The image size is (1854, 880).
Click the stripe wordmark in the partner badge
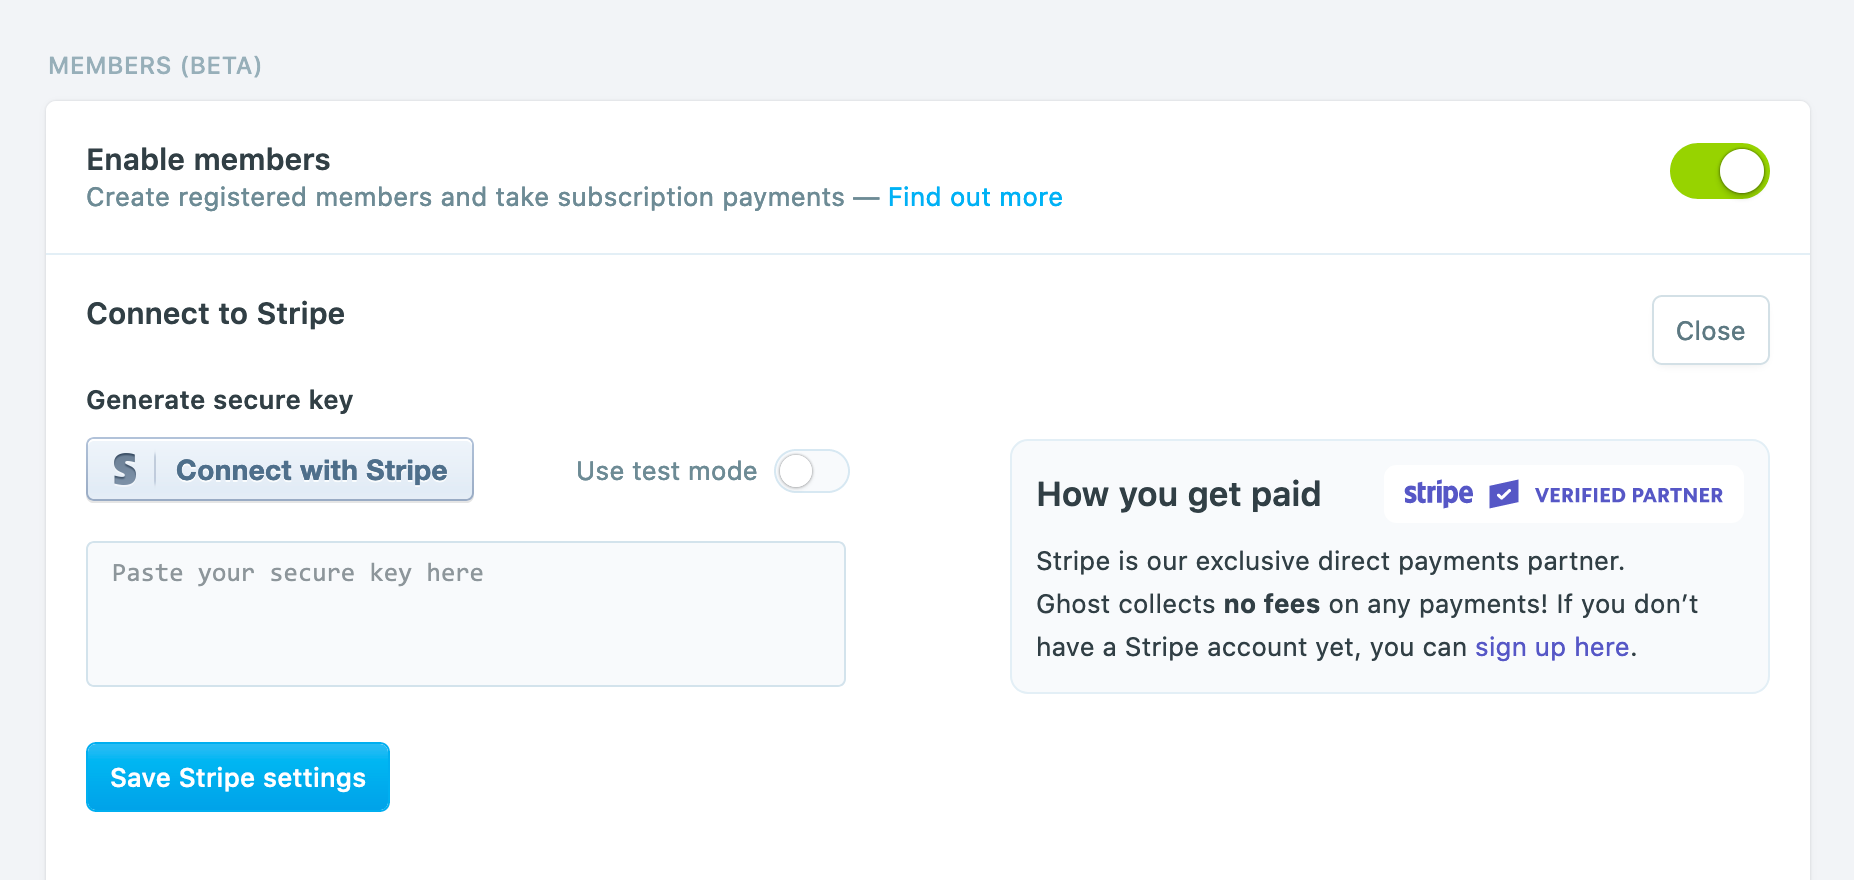[x=1437, y=493]
